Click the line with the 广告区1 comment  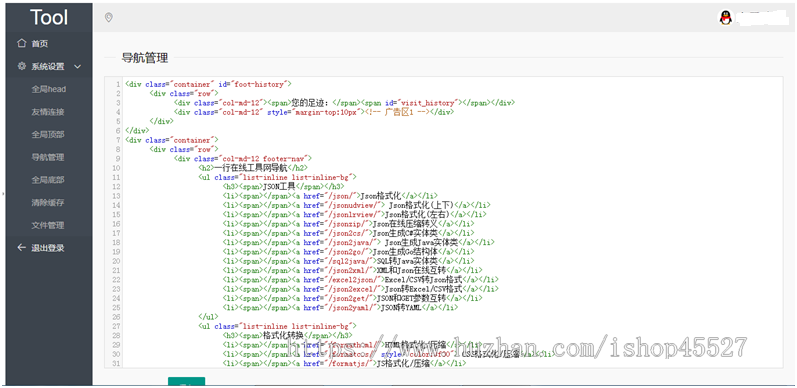tap(314, 112)
